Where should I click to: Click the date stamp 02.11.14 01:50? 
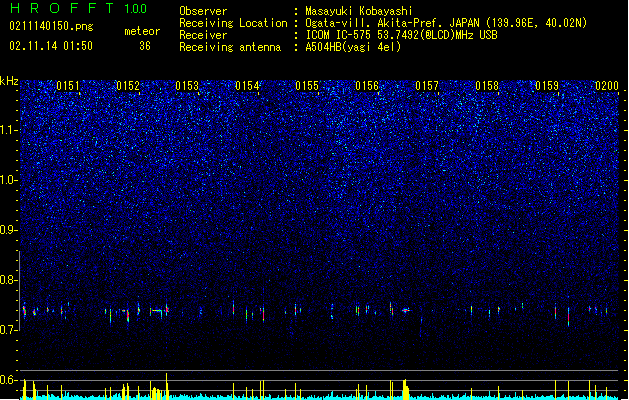click(51, 46)
